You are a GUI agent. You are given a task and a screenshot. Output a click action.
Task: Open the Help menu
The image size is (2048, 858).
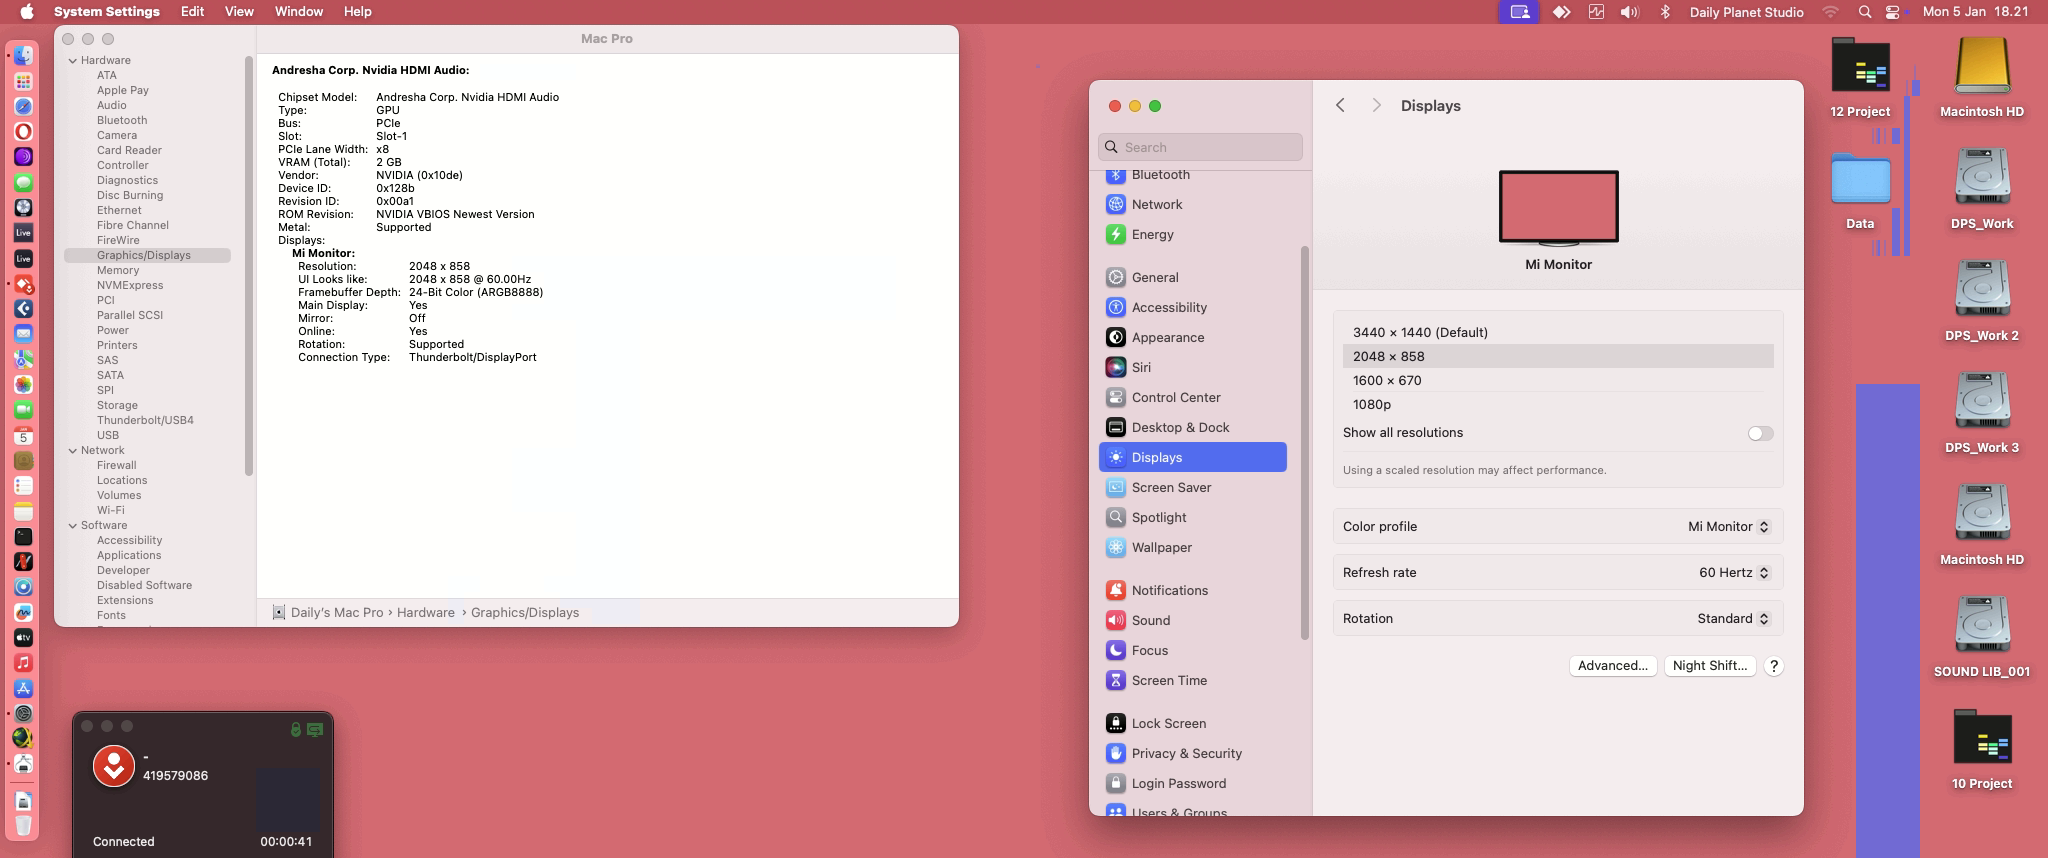358,12
